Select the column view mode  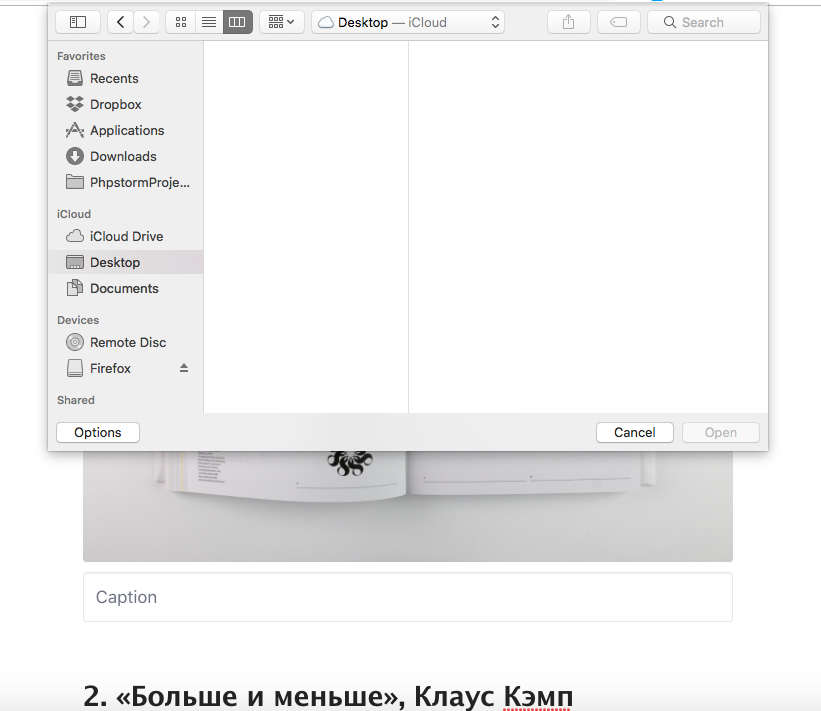237,22
